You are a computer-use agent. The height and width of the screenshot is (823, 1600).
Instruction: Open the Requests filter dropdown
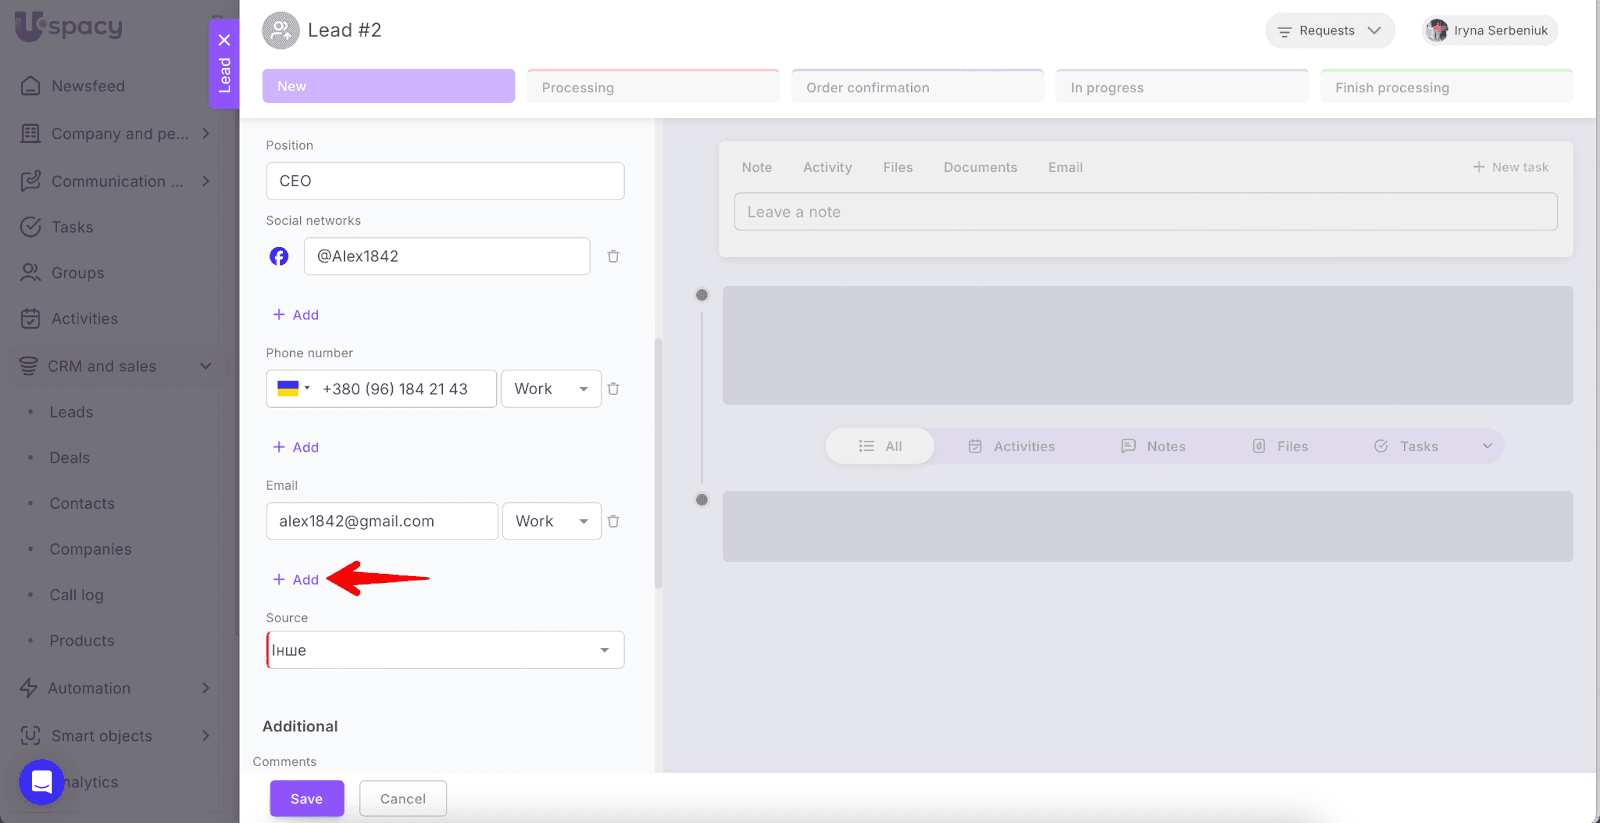pyautogui.click(x=1329, y=31)
